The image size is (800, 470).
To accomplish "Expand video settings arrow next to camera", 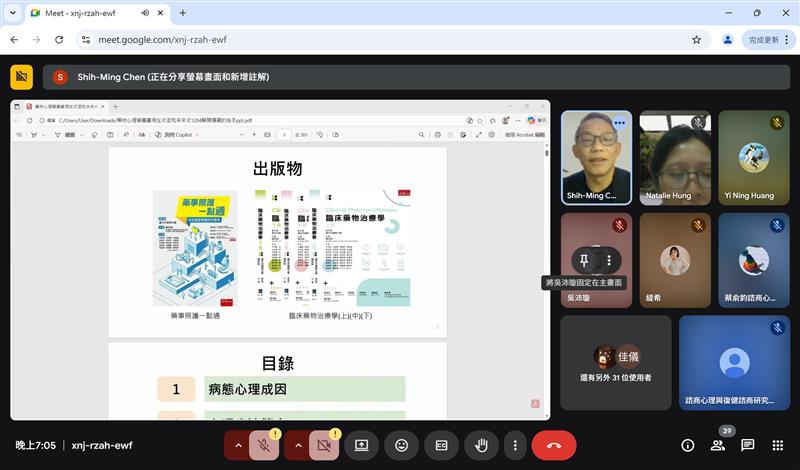I will pyautogui.click(x=296, y=445).
